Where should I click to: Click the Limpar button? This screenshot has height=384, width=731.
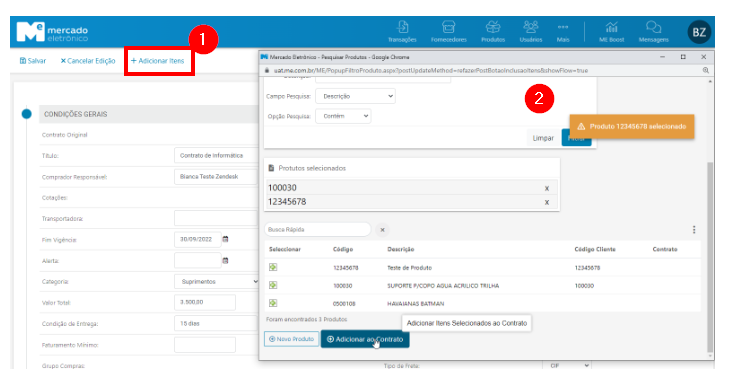pos(543,138)
